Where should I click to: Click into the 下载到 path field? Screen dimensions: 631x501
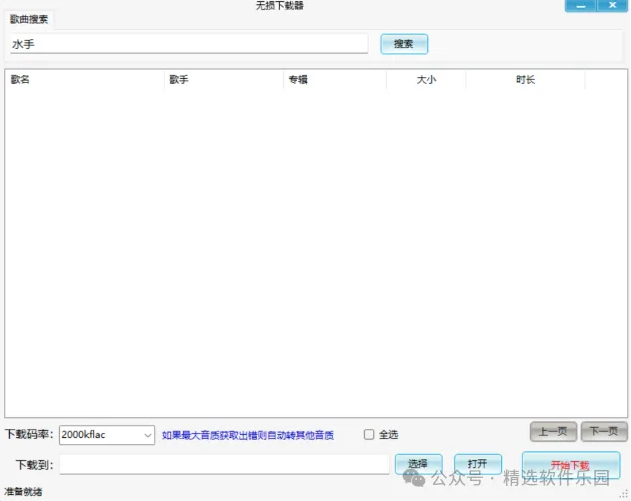[x=224, y=465]
